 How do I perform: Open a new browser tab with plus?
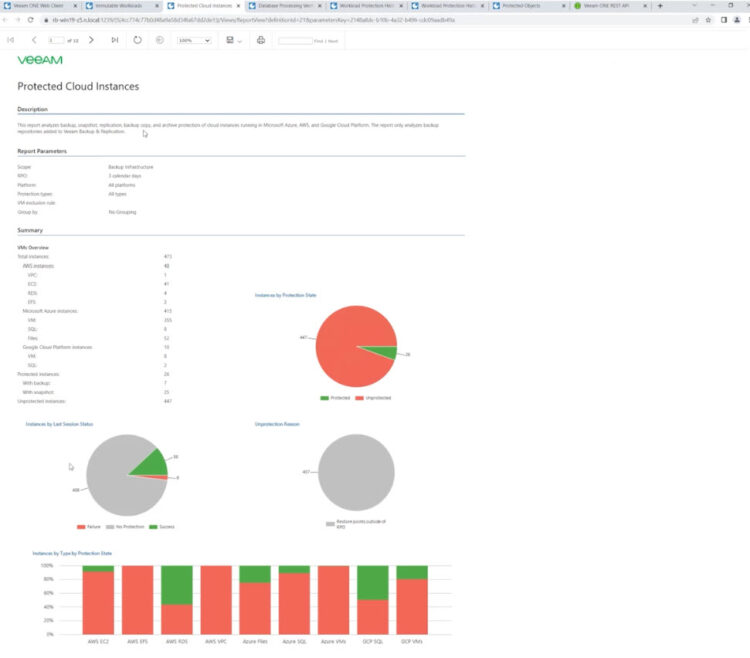[660, 6]
